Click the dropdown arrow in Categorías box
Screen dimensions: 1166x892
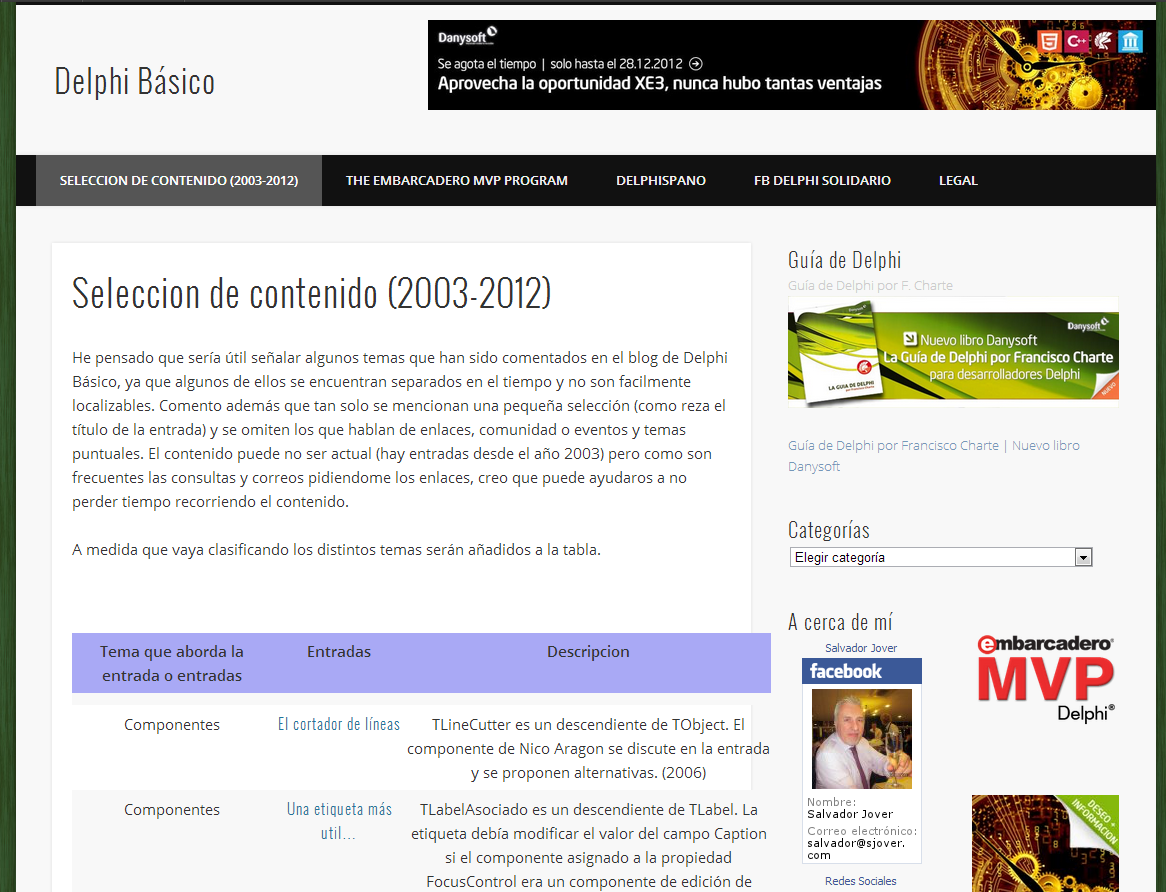click(x=1082, y=558)
